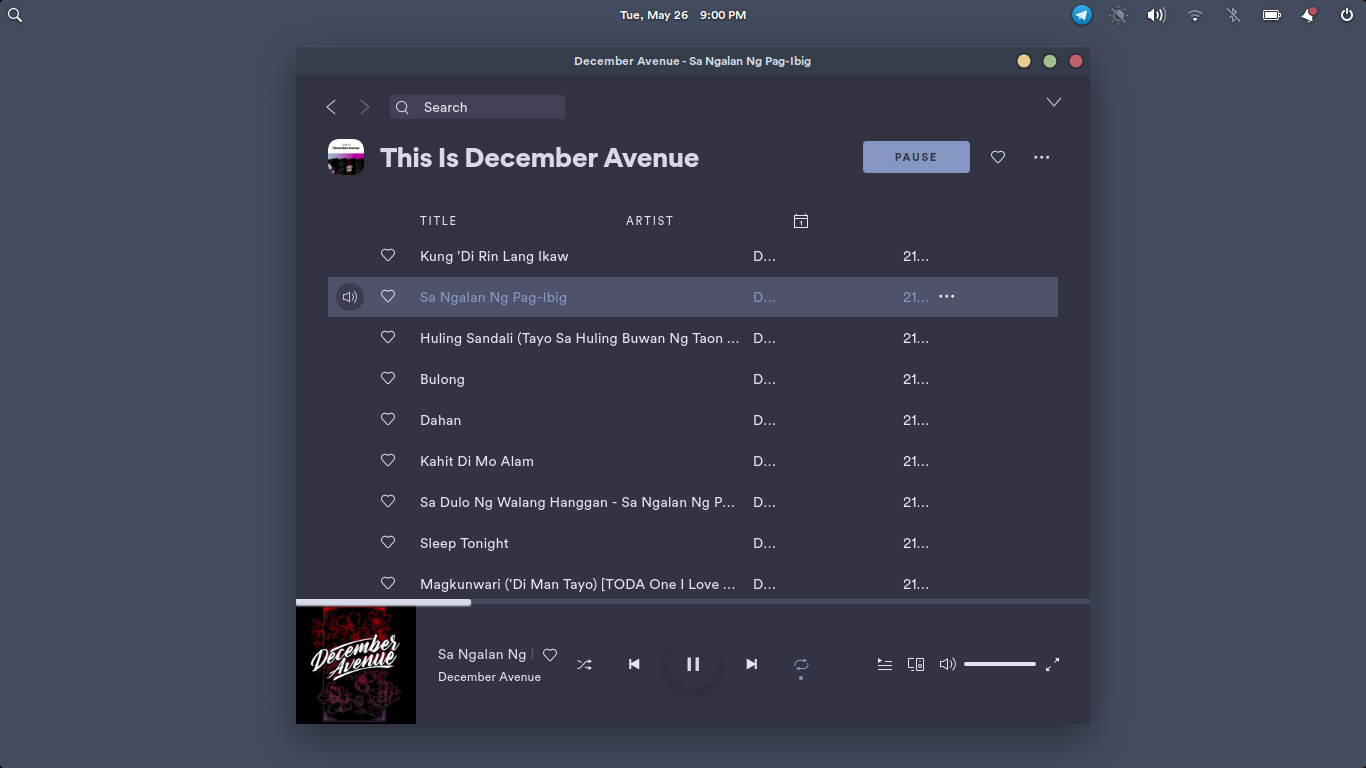
Task: Like the playlist with header heart icon
Action: pyautogui.click(x=998, y=157)
